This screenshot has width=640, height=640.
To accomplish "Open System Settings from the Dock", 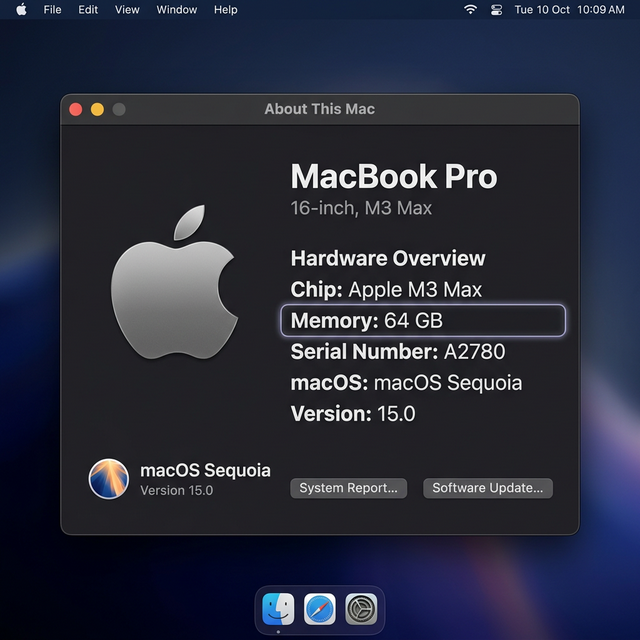I will point(361,609).
